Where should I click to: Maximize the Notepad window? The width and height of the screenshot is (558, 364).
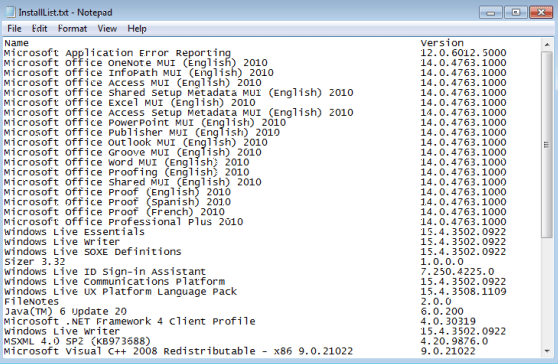coord(516,12)
